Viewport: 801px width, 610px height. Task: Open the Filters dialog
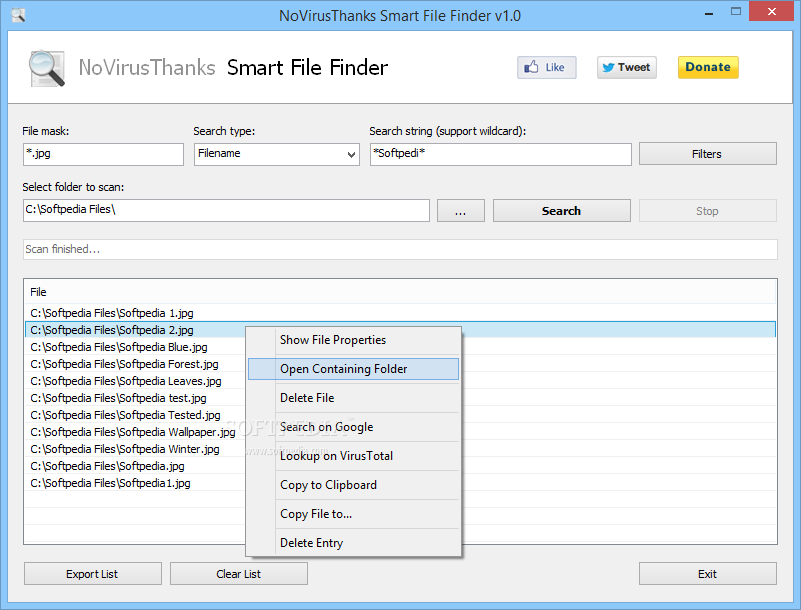click(x=708, y=154)
